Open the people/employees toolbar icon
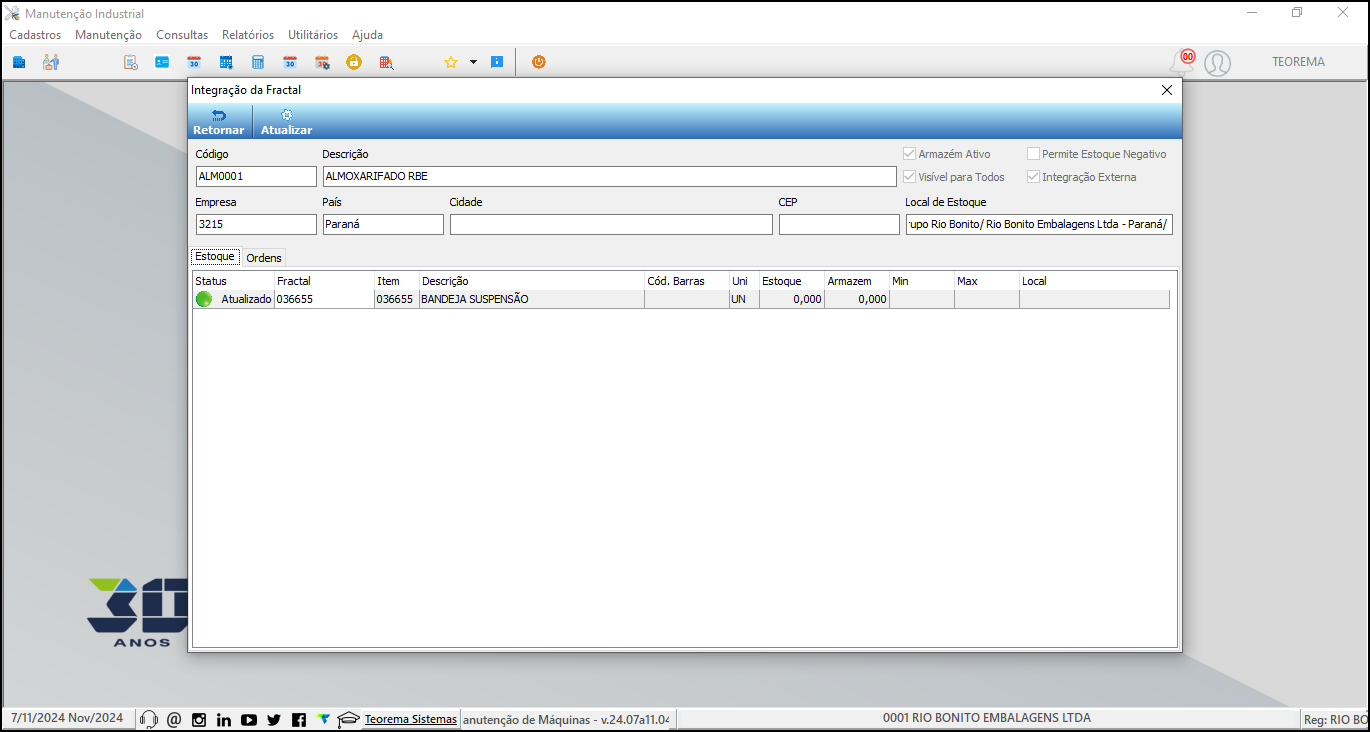This screenshot has height=732, width=1370. (51, 62)
